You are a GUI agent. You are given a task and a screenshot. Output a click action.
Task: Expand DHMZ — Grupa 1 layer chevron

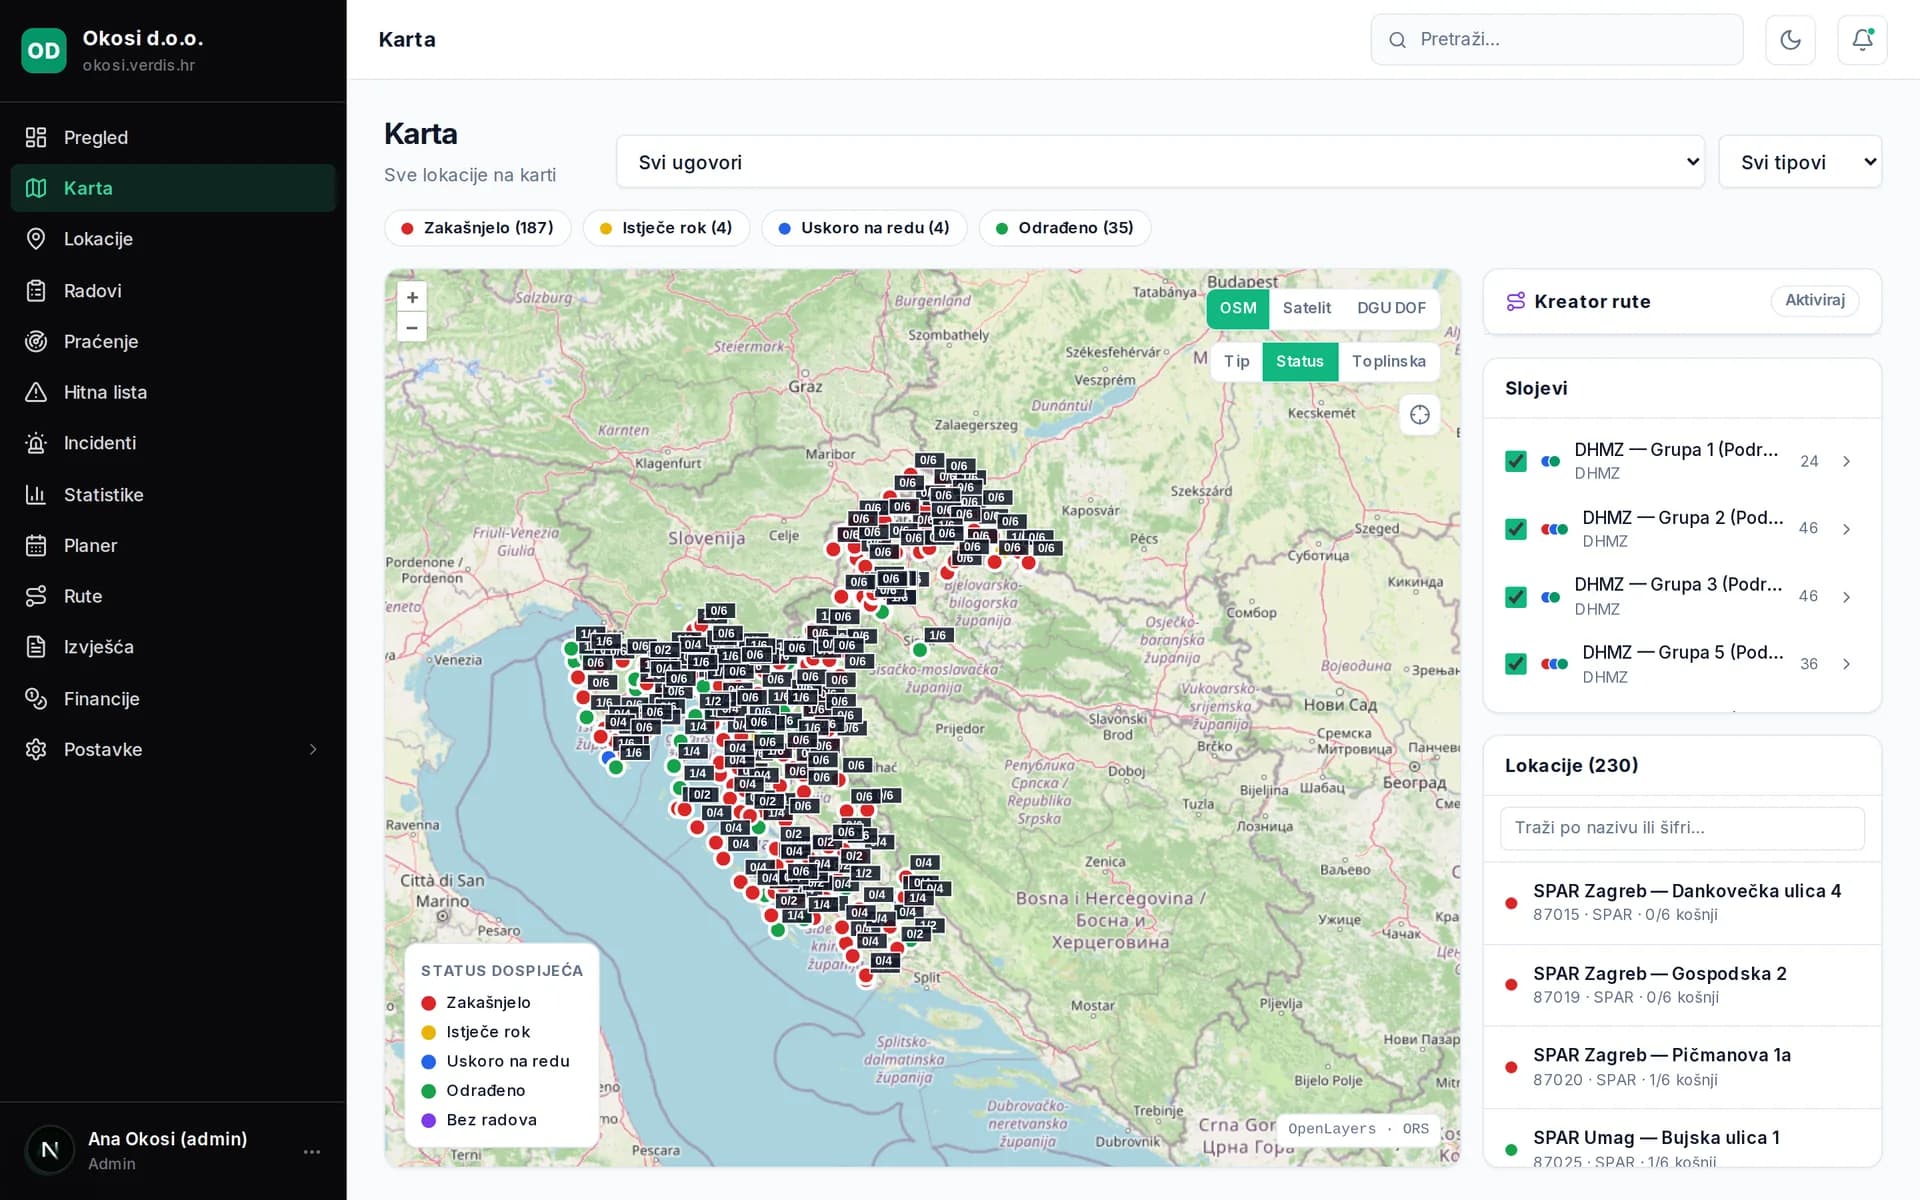point(1847,461)
